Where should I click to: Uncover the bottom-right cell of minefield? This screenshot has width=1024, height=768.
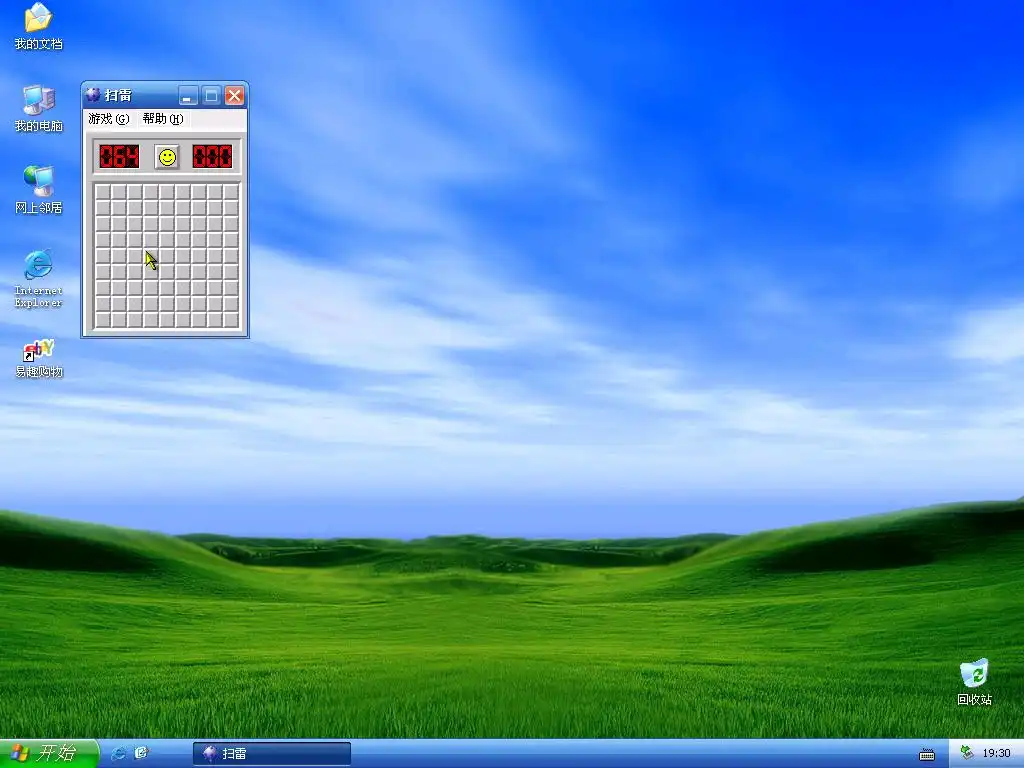231,320
